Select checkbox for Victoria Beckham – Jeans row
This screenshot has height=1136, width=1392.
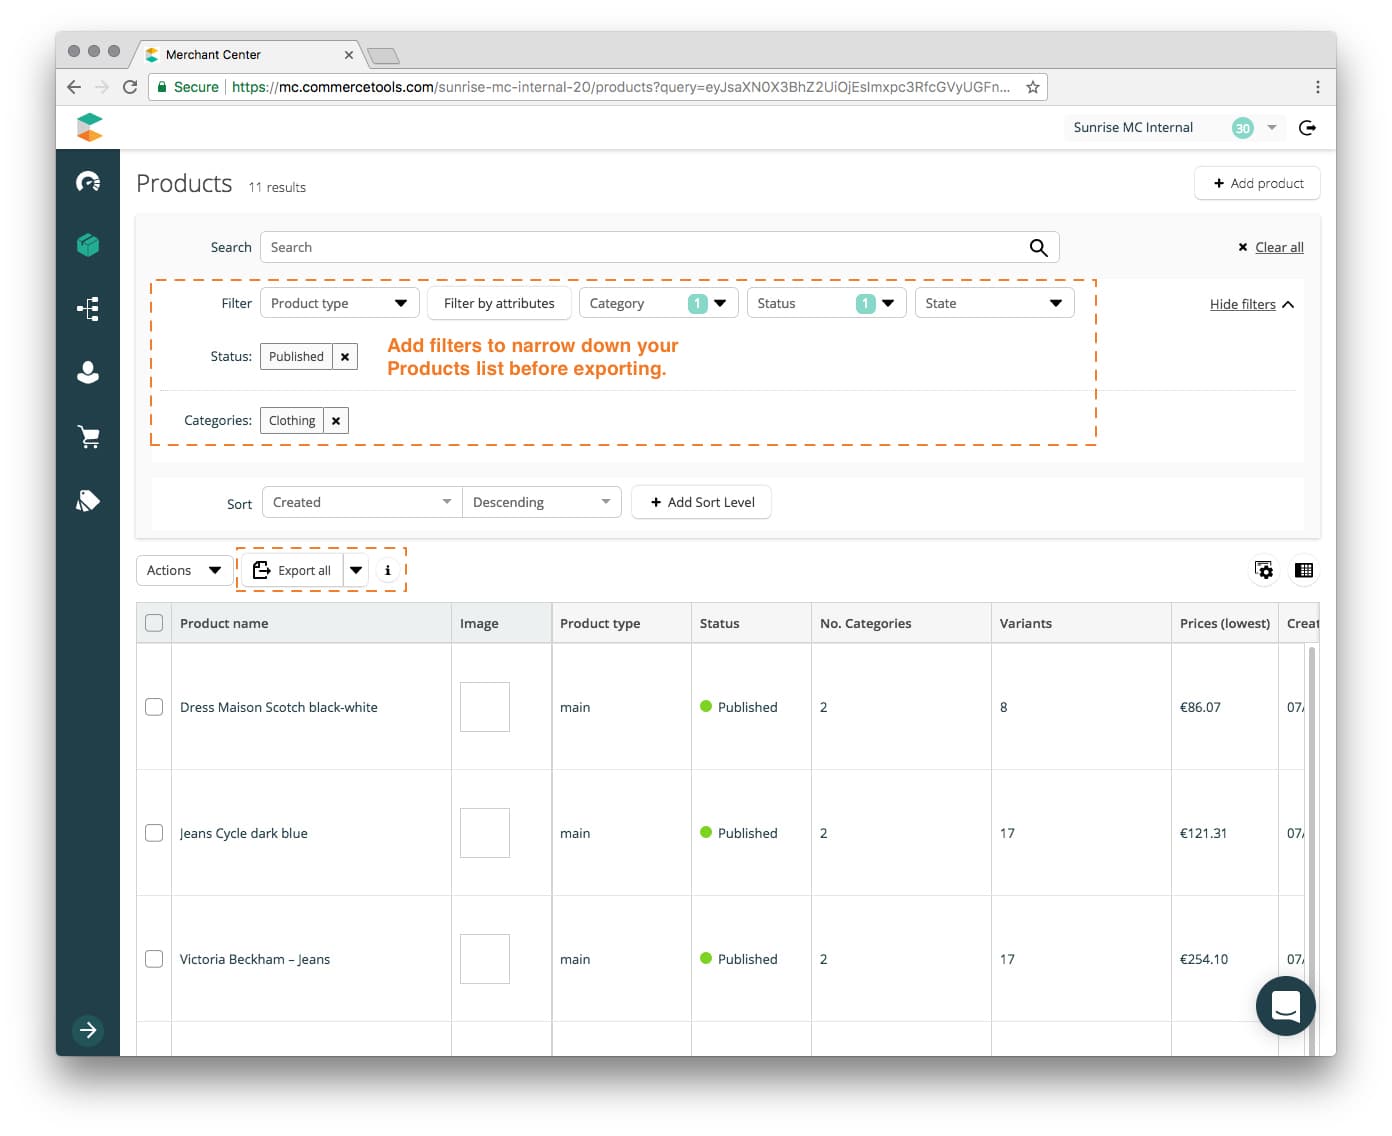click(154, 958)
